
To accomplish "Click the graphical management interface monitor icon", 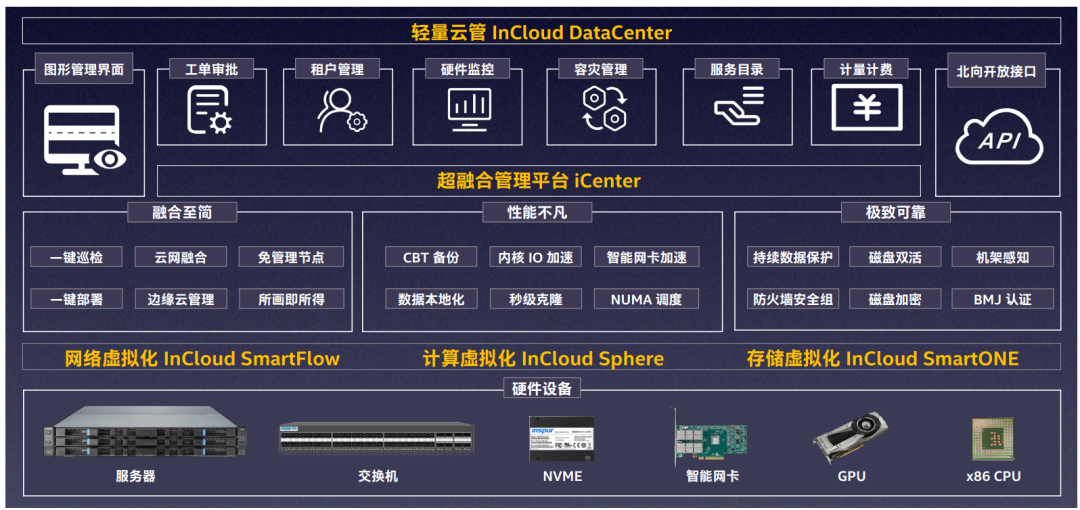I will point(85,140).
